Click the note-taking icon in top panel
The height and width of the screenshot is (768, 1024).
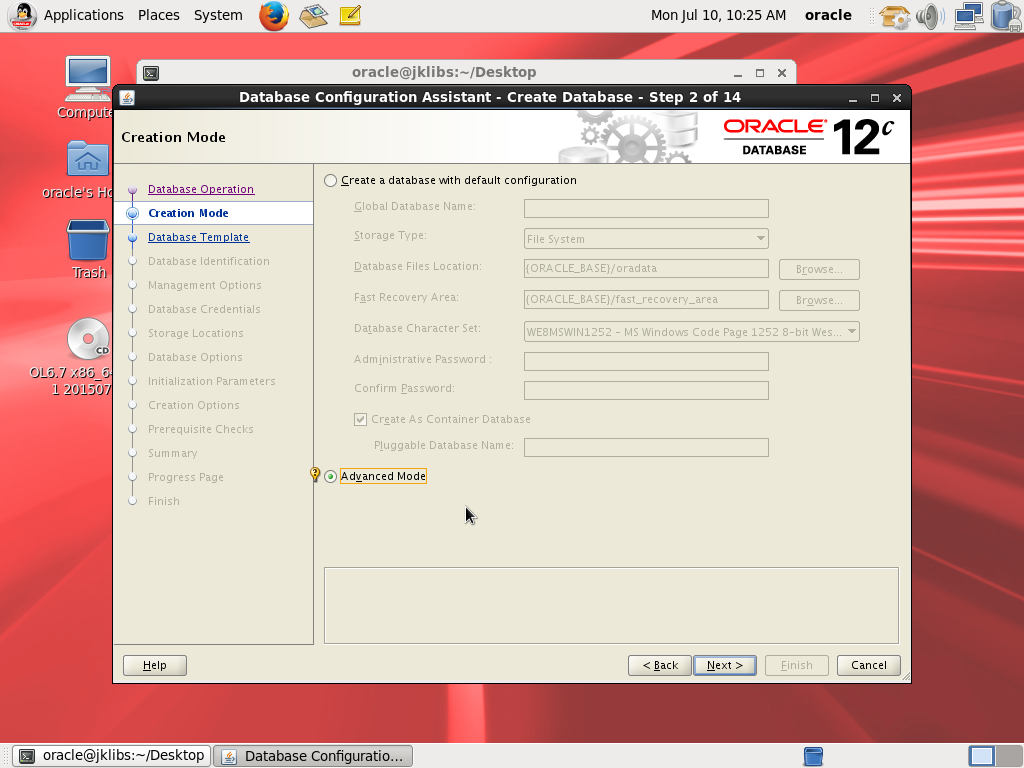[350, 15]
